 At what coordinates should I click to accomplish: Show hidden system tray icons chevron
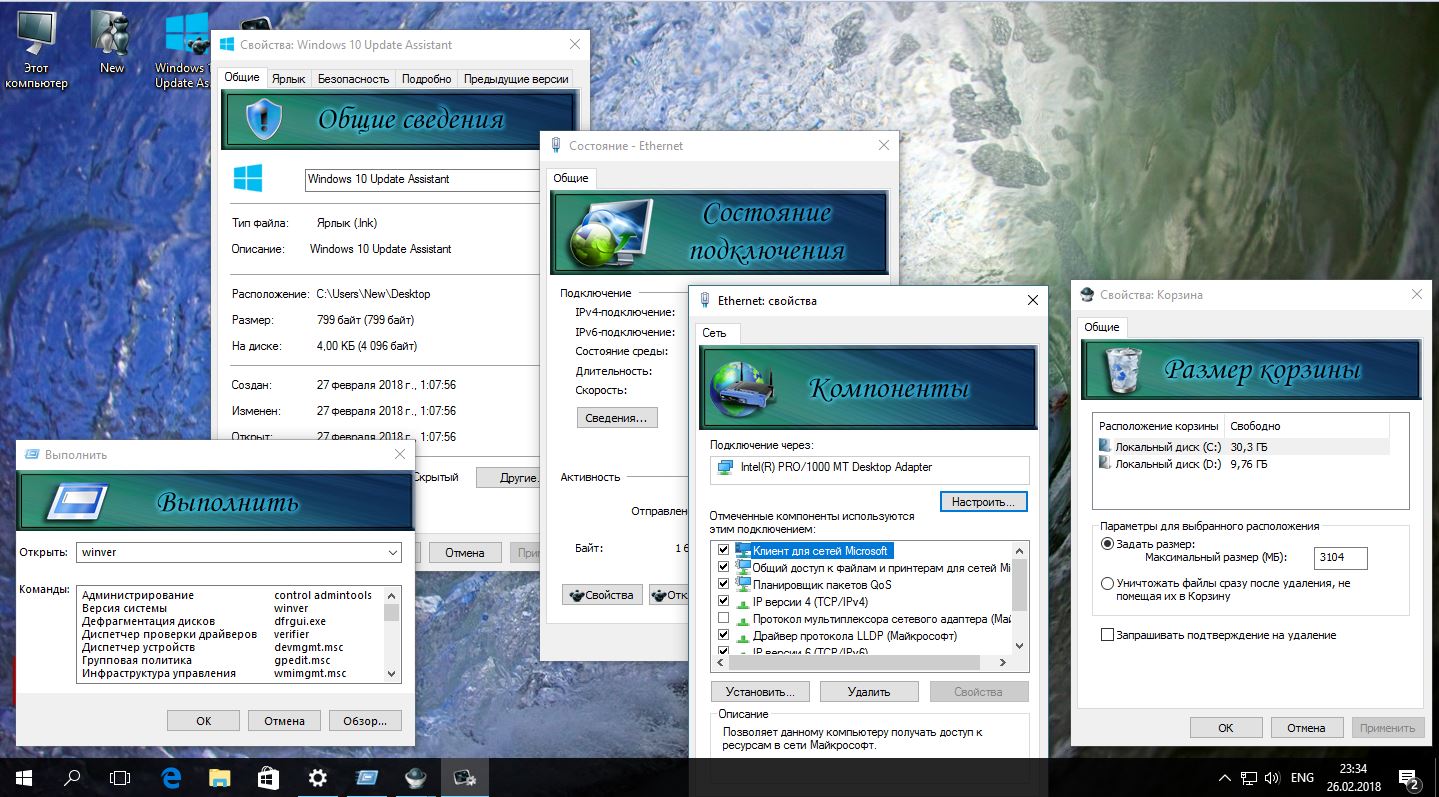click(x=1225, y=777)
